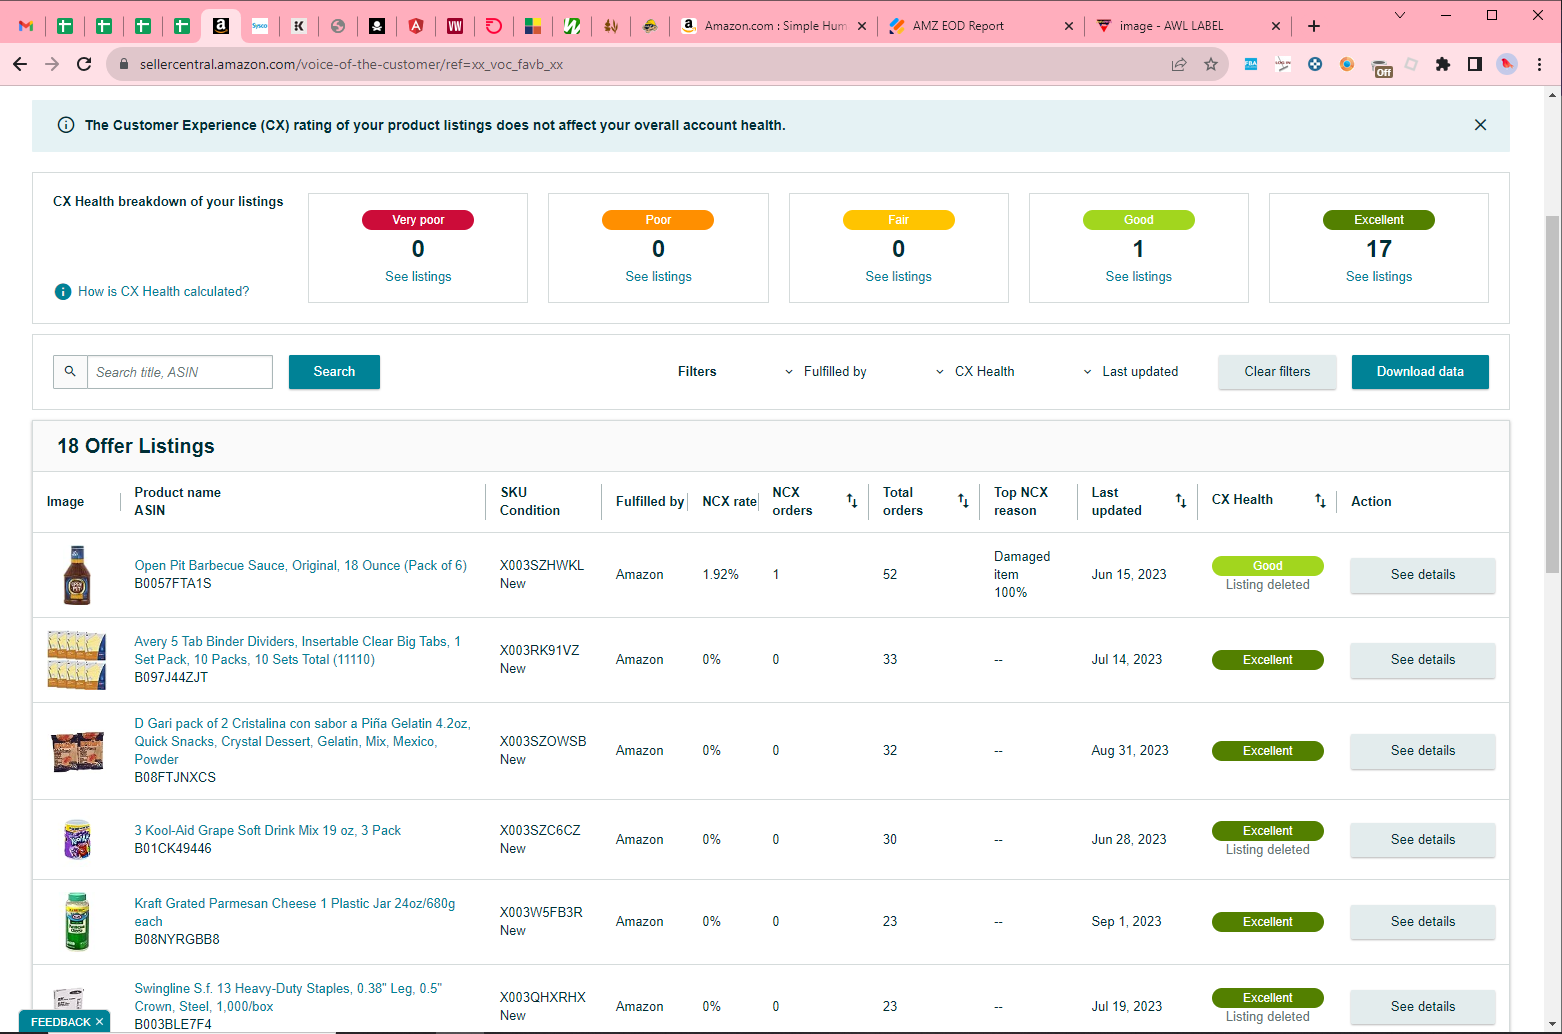Click the Avery Binder Dividers thumbnail
Viewport: 1562px width, 1034px height.
[x=77, y=660]
